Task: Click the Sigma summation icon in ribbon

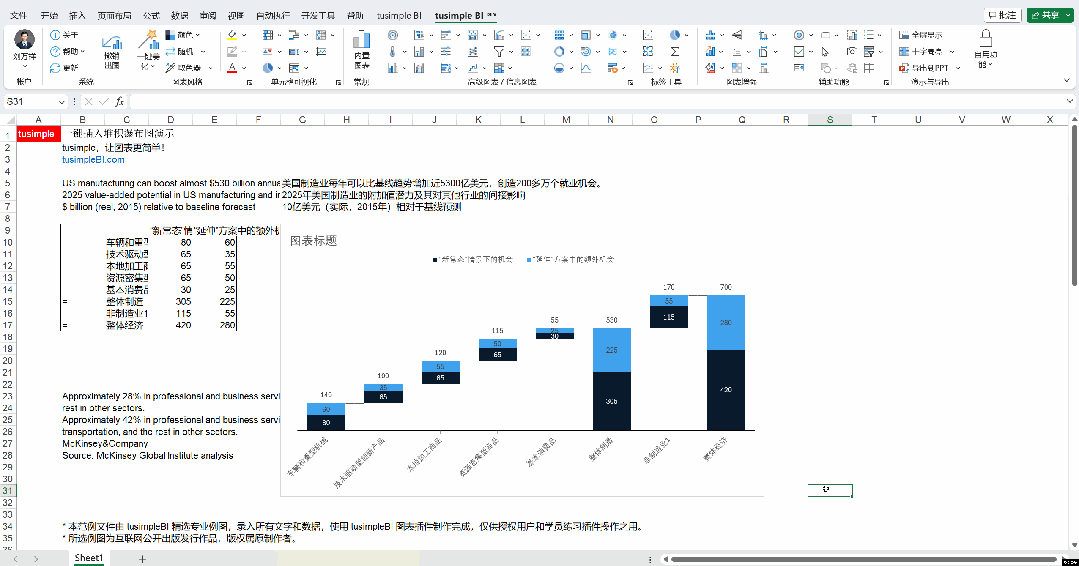Action: click(x=675, y=51)
